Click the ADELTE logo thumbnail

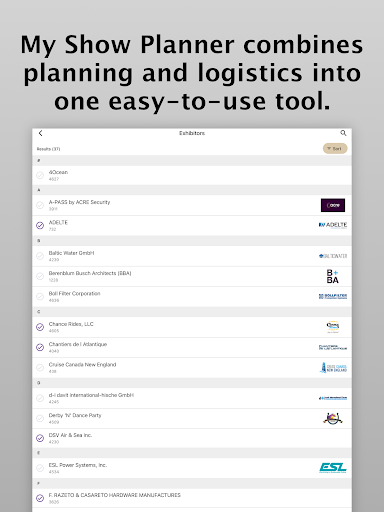333,225
